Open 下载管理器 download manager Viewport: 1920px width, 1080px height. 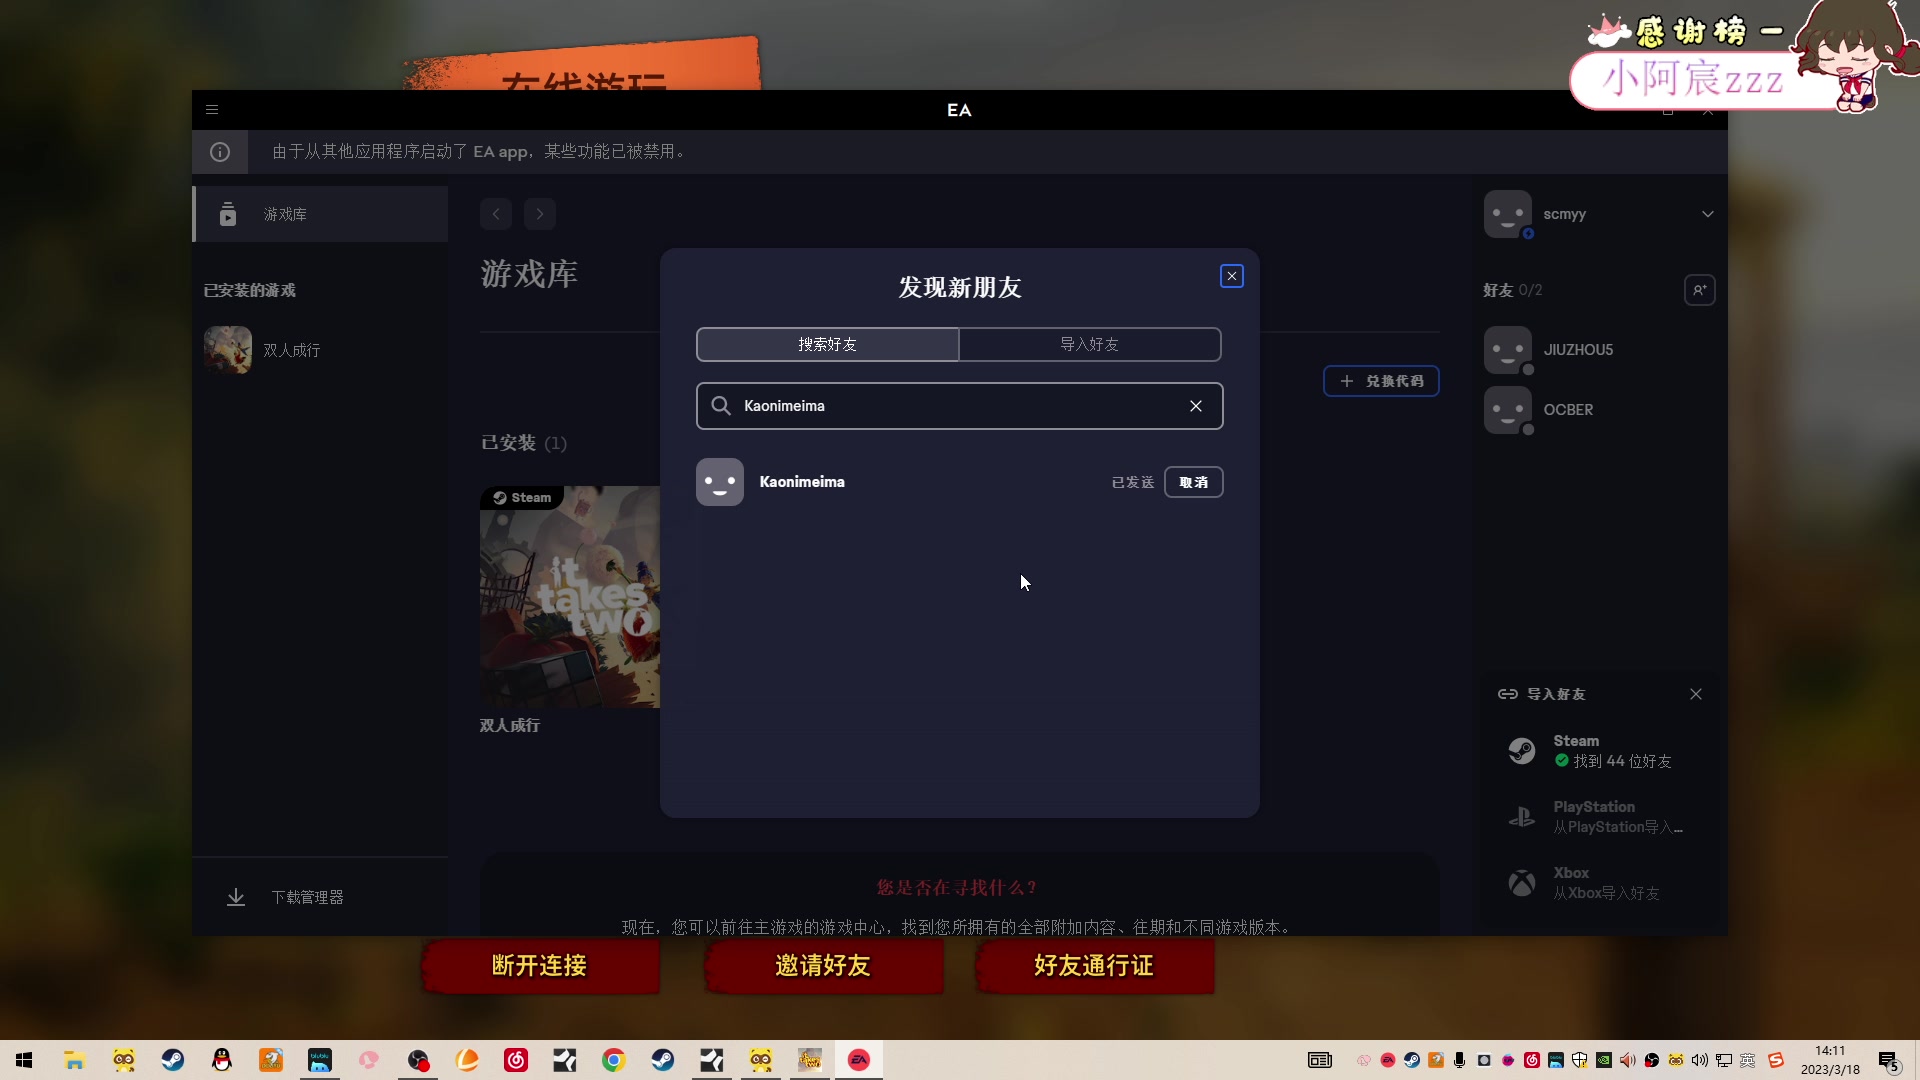320,897
